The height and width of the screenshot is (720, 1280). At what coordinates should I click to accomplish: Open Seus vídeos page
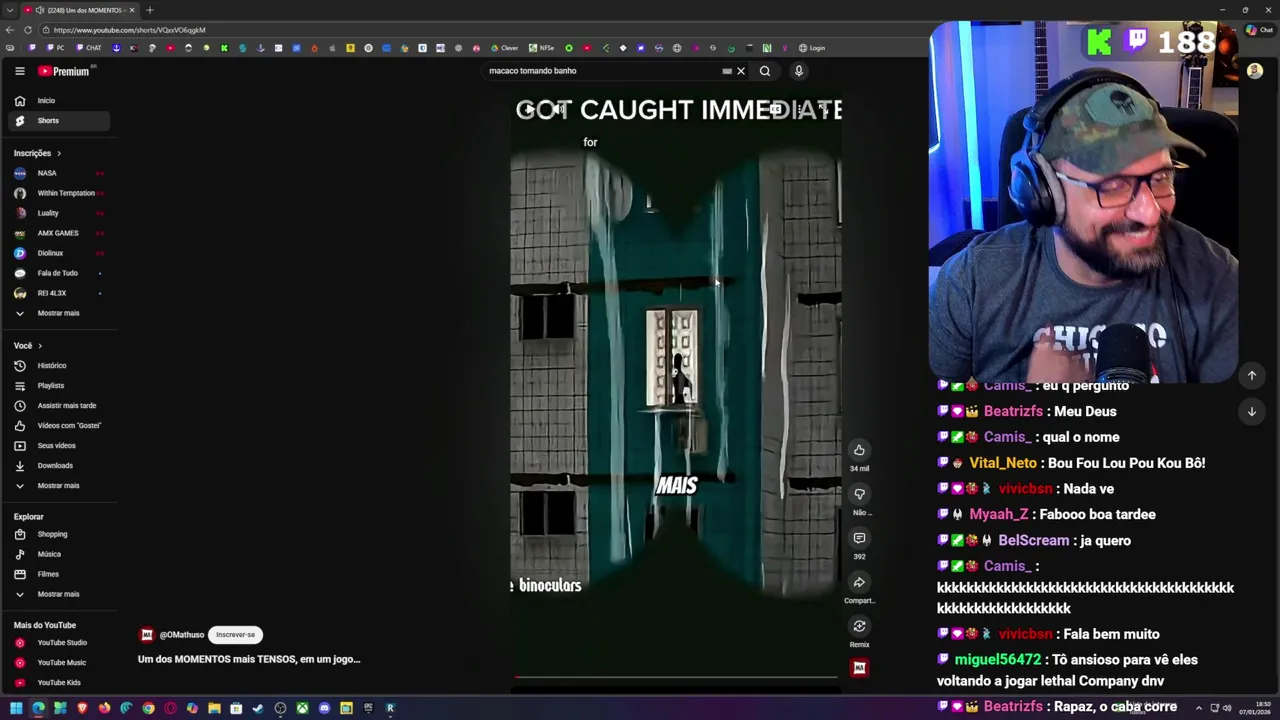58,445
